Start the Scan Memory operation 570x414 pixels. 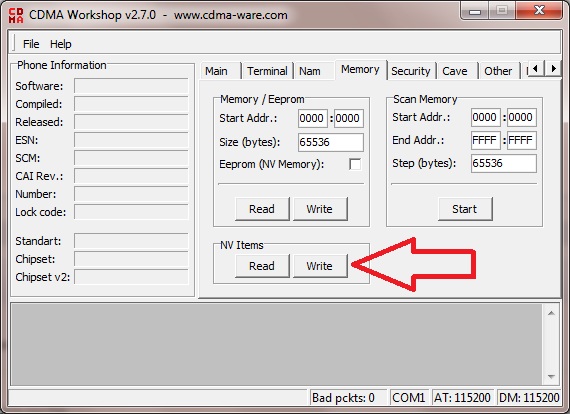pos(465,209)
